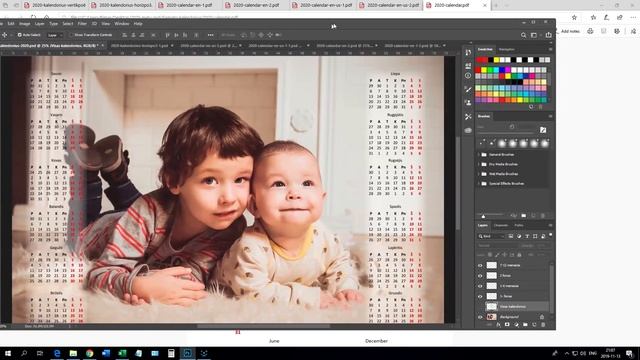
Task: Open the Windows Start button
Action: (x=7, y=353)
